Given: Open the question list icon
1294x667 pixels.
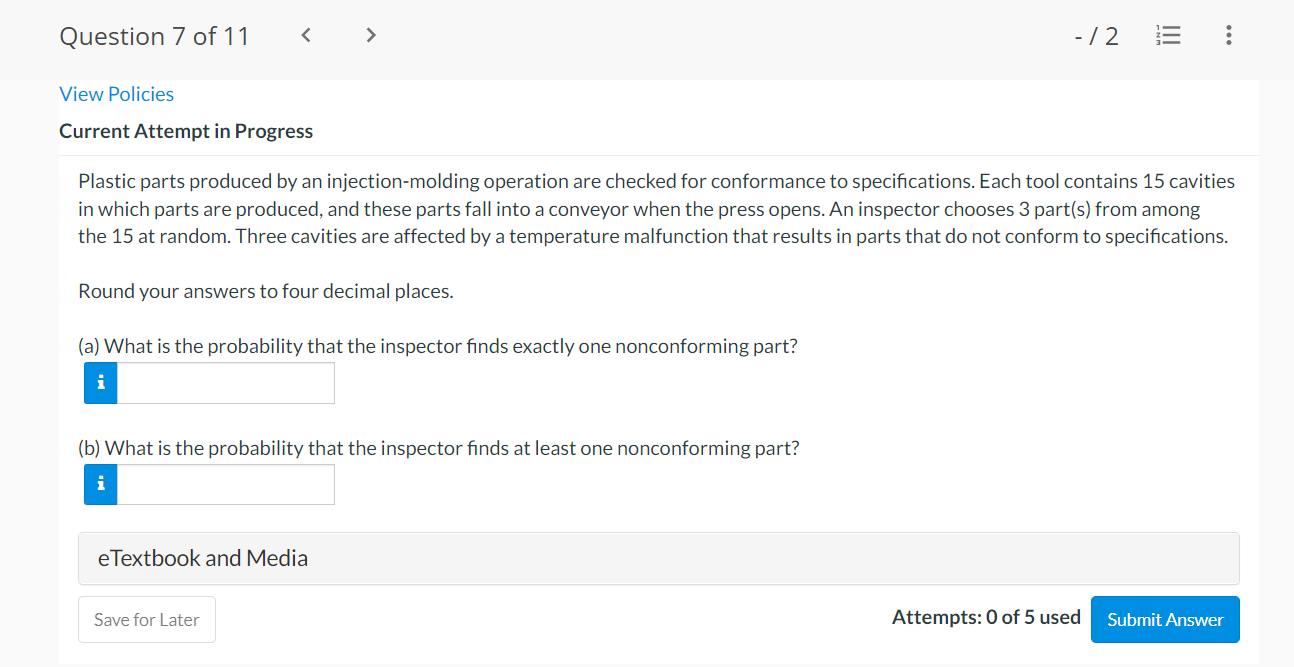Looking at the screenshot, I should tap(1168, 37).
